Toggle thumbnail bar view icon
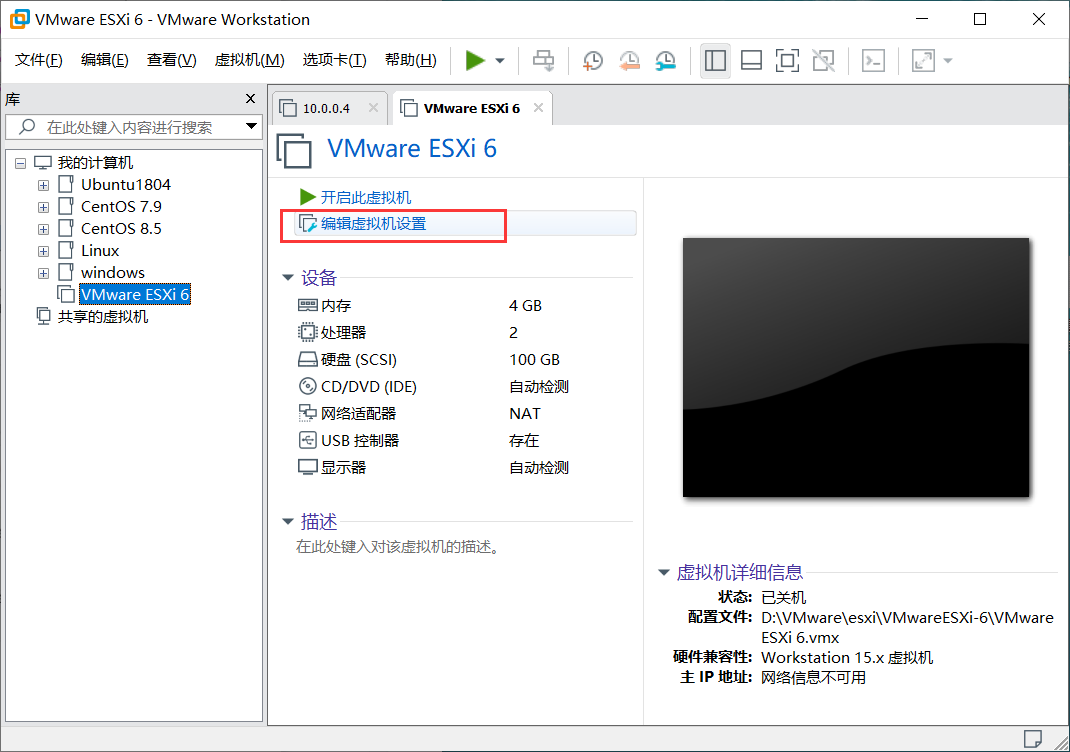1070x752 pixels. point(751,60)
